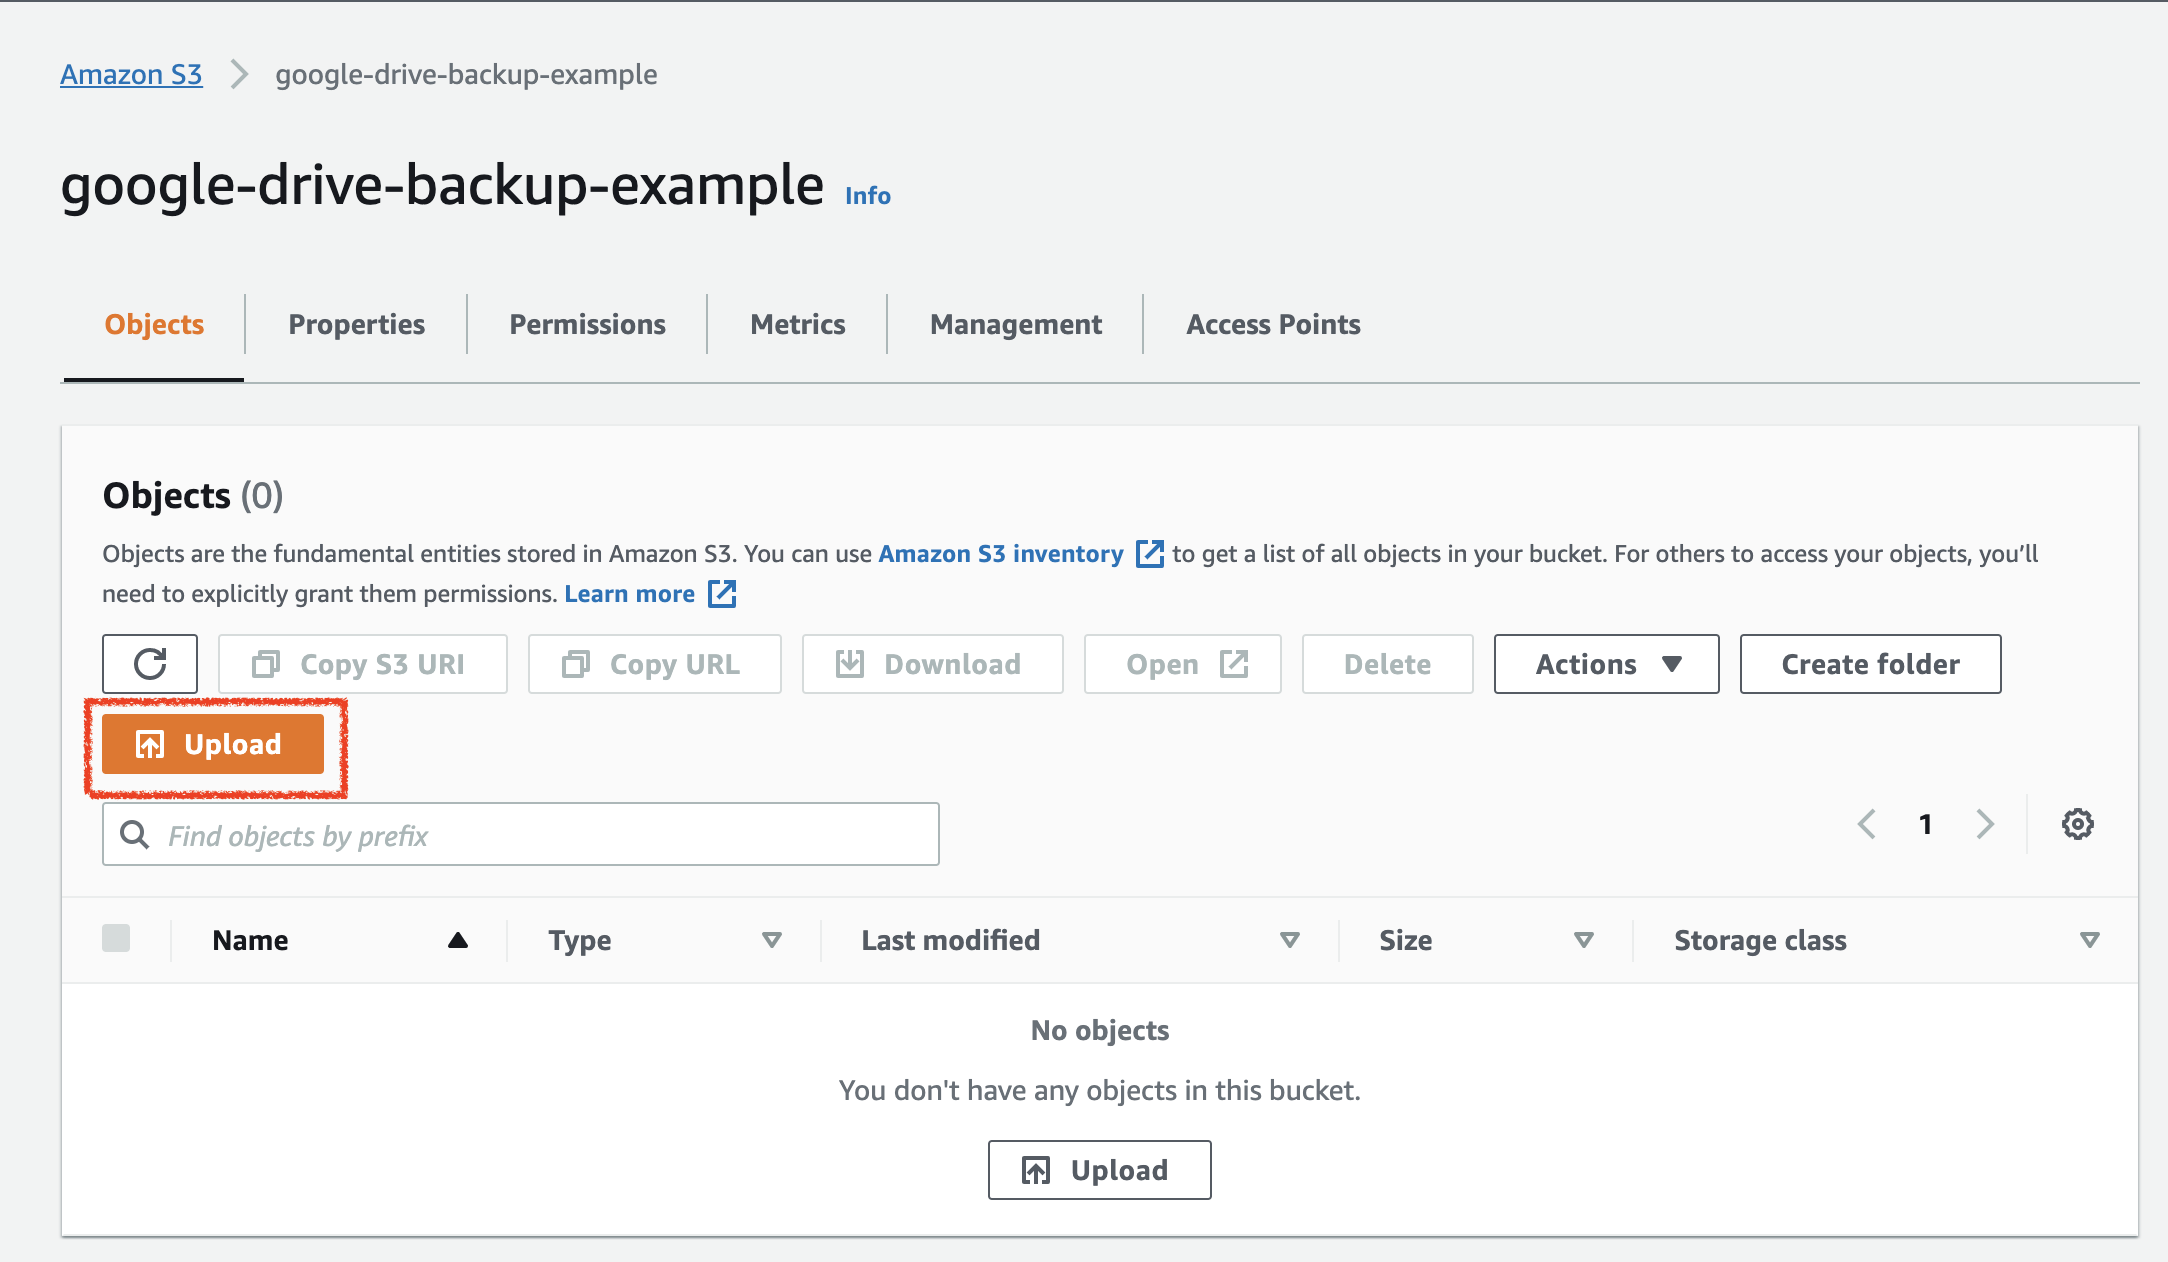Expand the Actions dropdown menu

(x=1606, y=664)
